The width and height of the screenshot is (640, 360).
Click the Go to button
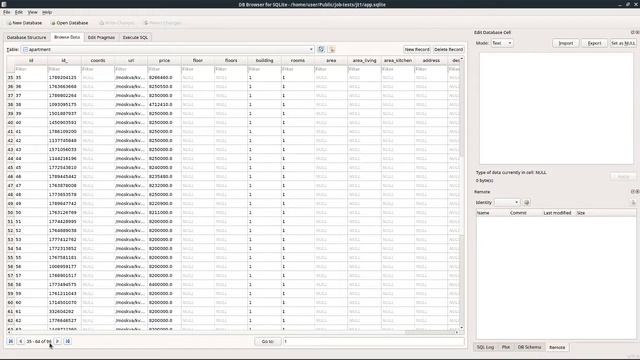point(268,341)
